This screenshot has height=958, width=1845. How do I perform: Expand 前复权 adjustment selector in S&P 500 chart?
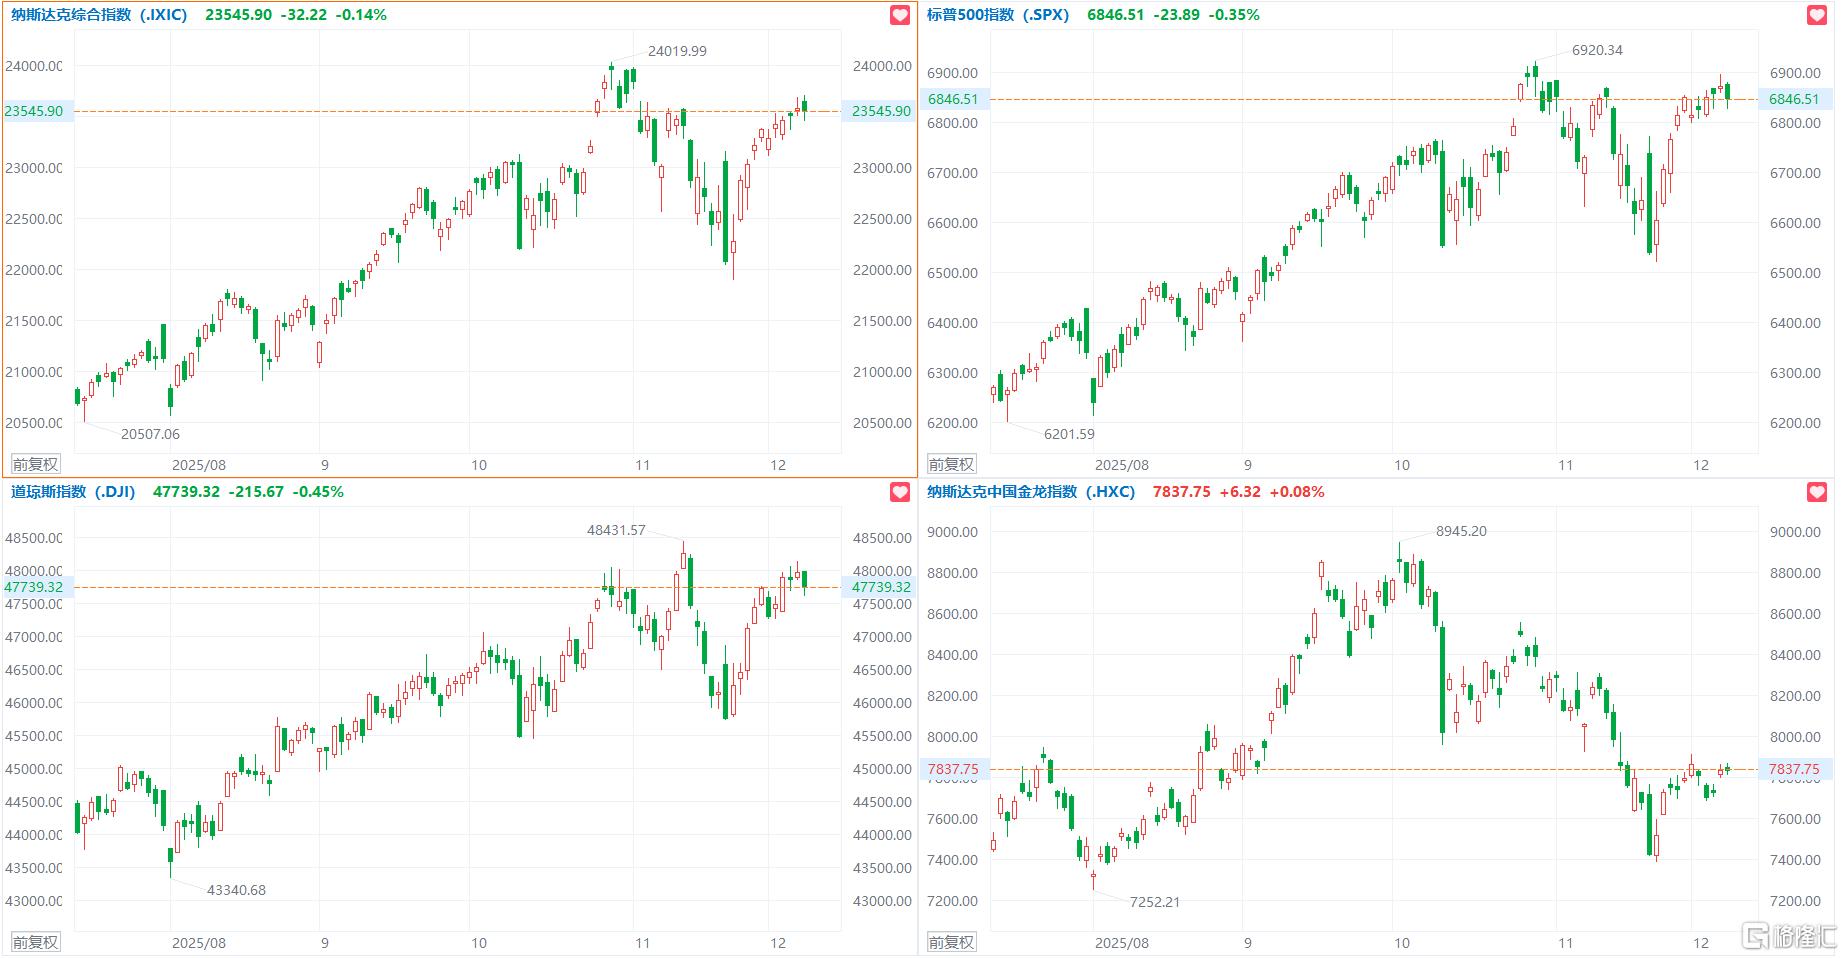tap(951, 464)
